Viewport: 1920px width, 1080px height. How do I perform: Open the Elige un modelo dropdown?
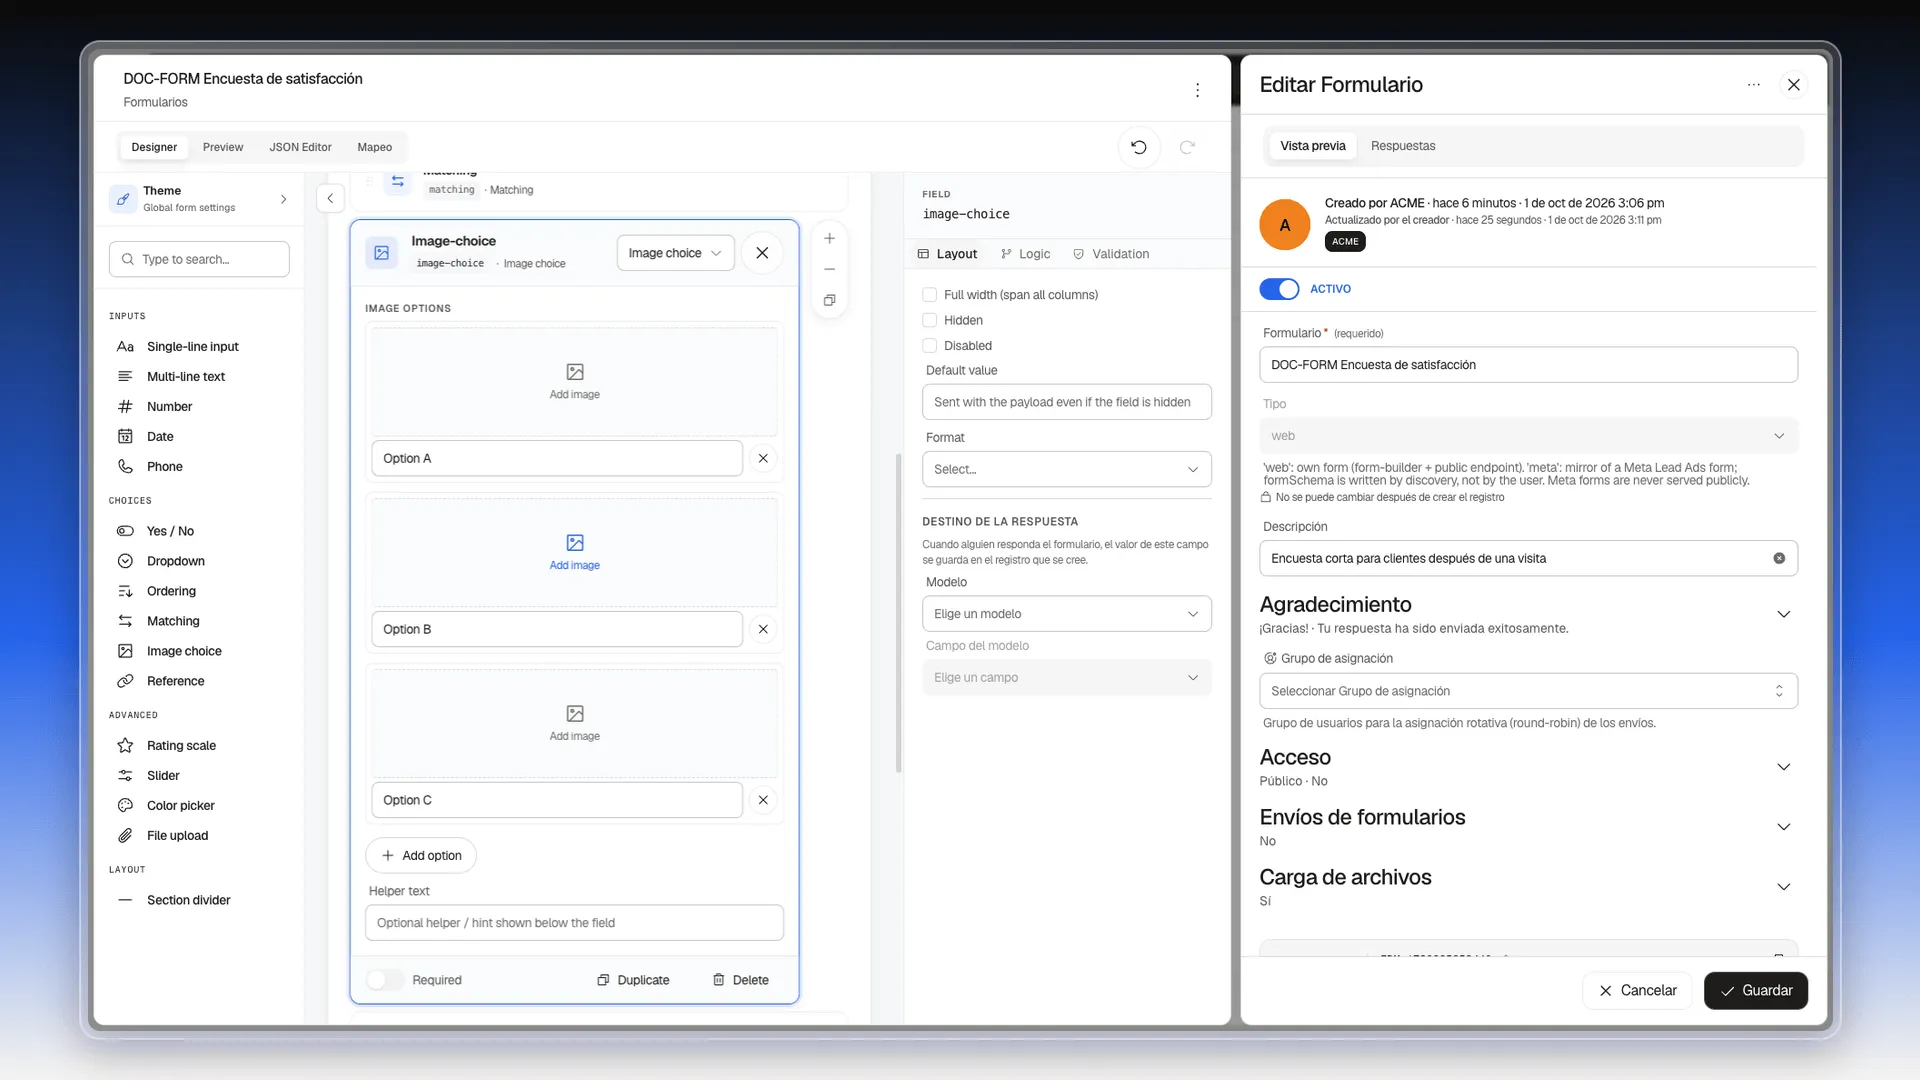click(x=1066, y=614)
